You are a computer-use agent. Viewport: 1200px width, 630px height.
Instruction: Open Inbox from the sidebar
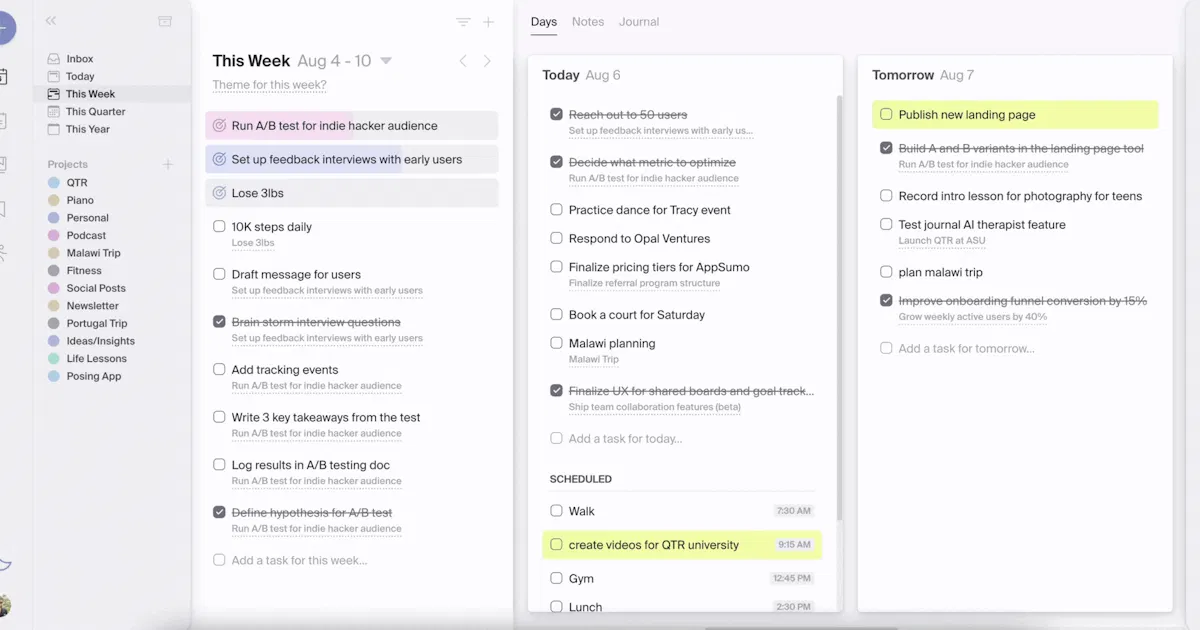point(79,59)
